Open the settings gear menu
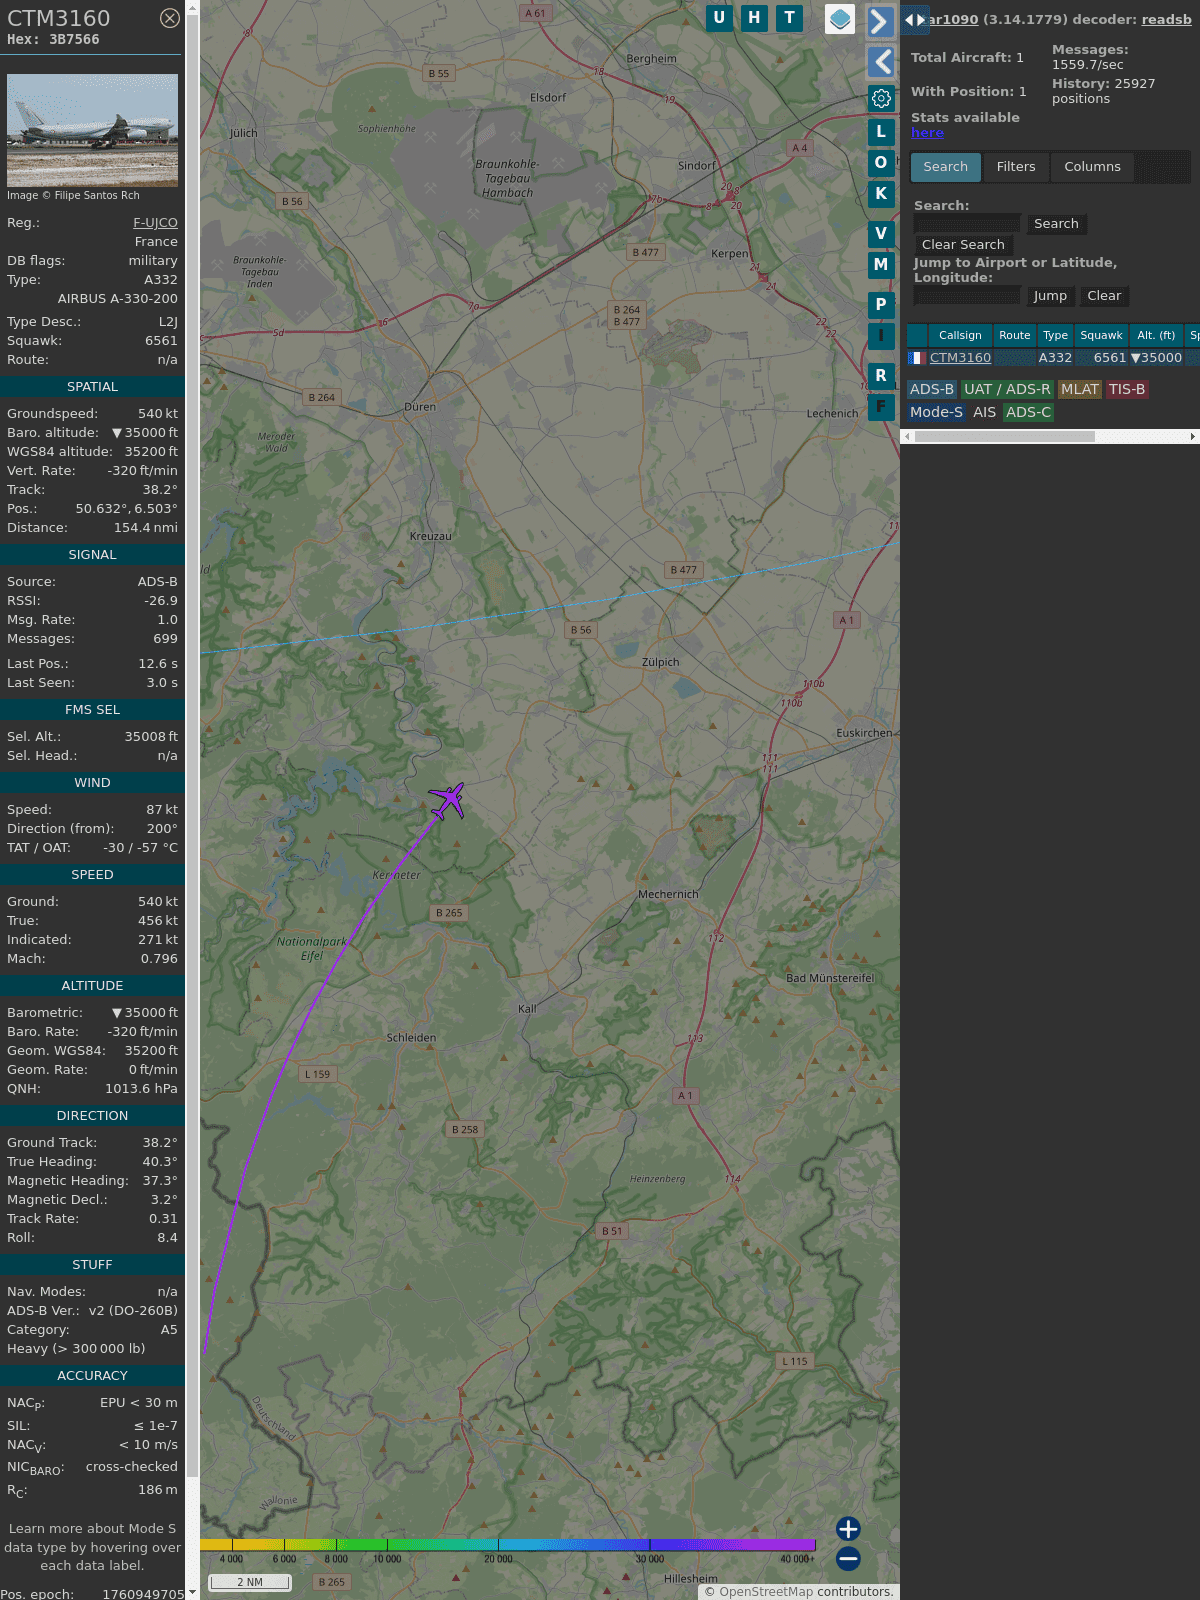This screenshot has height=1600, width=1200. click(881, 98)
